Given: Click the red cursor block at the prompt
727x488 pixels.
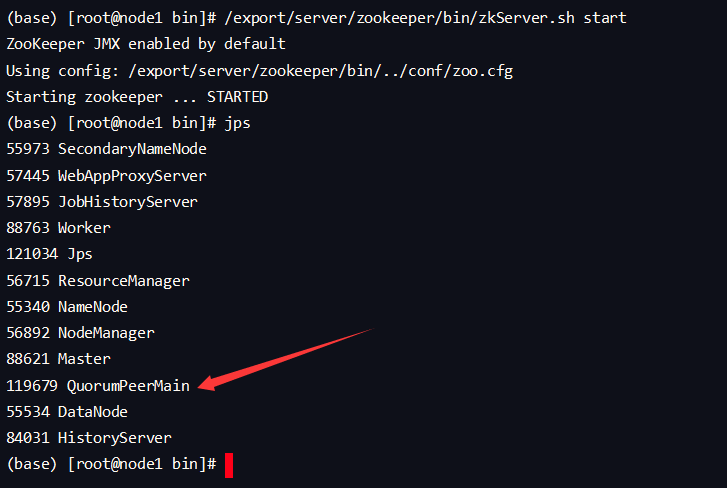Looking at the screenshot, I should [229, 464].
